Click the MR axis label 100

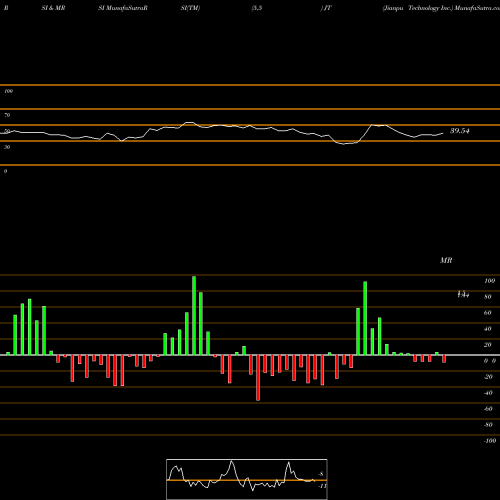click(490, 281)
